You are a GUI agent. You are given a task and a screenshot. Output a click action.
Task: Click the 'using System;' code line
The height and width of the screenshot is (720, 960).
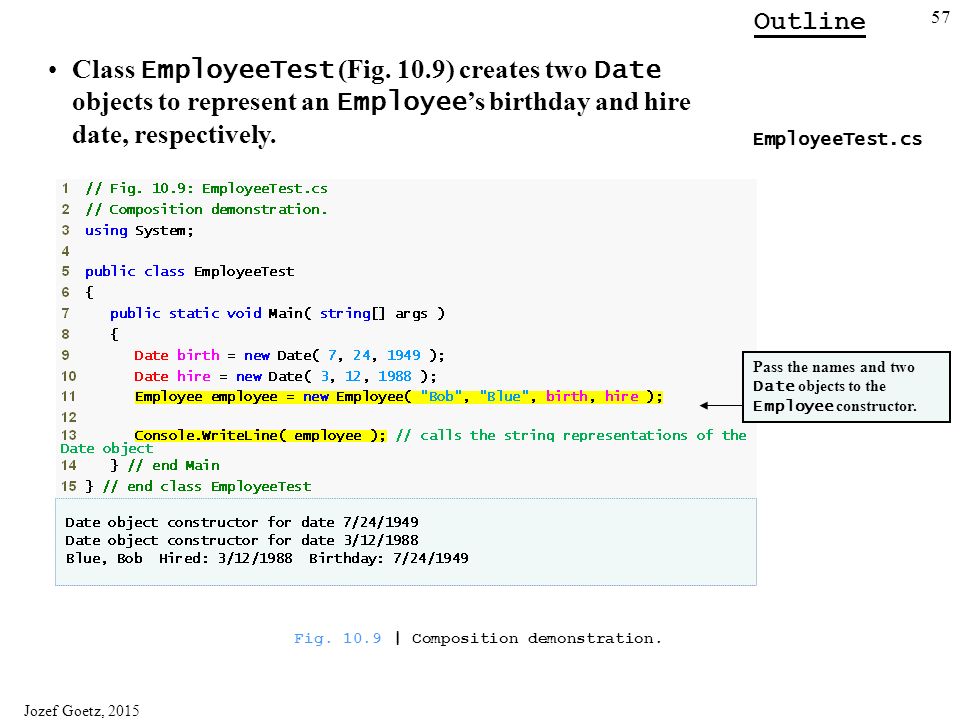(139, 231)
